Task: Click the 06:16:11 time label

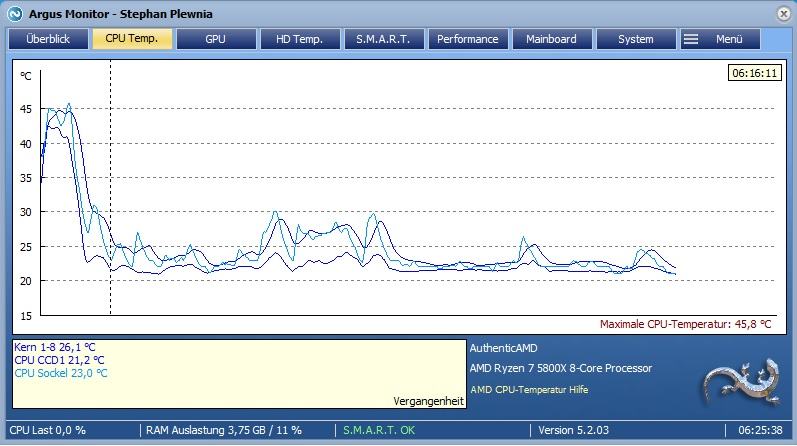Action: coord(755,73)
